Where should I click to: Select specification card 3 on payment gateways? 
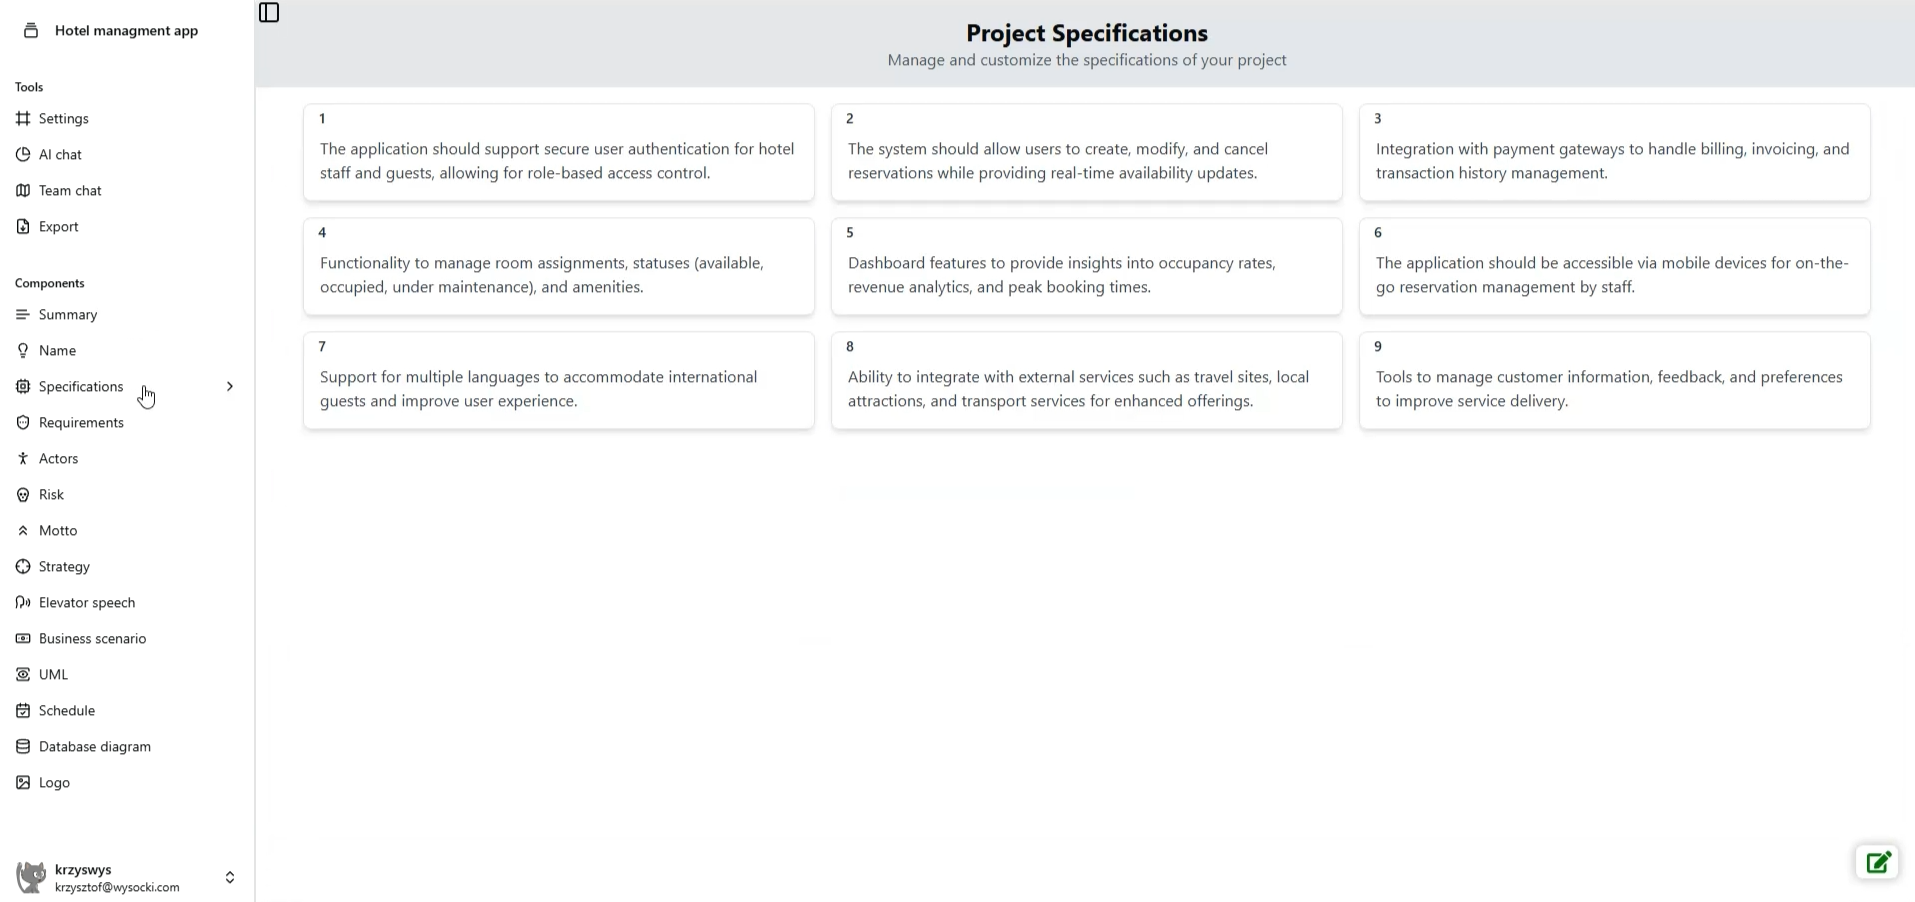click(1614, 153)
